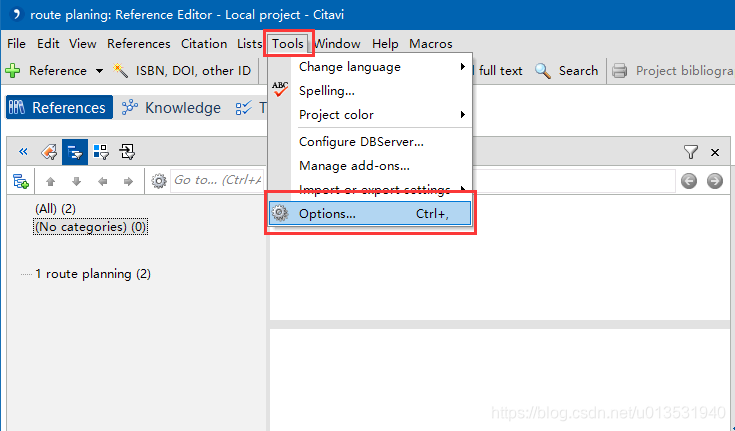The image size is (735, 431).
Task: Click the Go to... search field
Action: pyautogui.click(x=218, y=180)
